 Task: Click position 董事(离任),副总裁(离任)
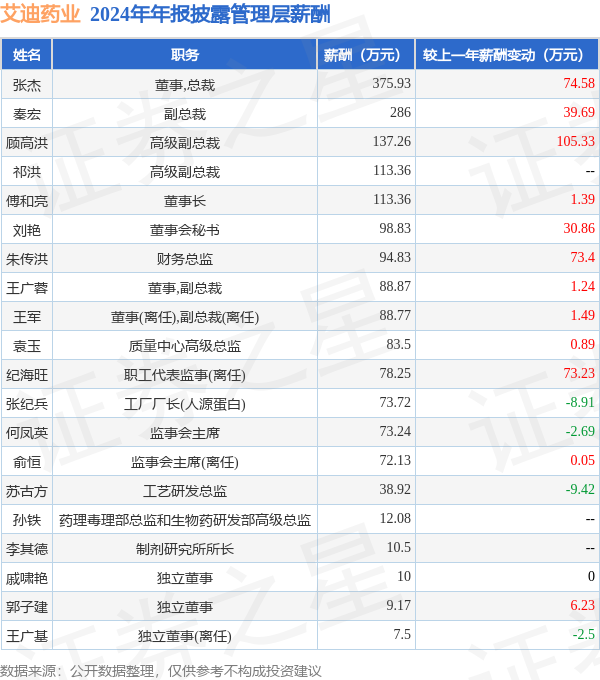pos(185,317)
